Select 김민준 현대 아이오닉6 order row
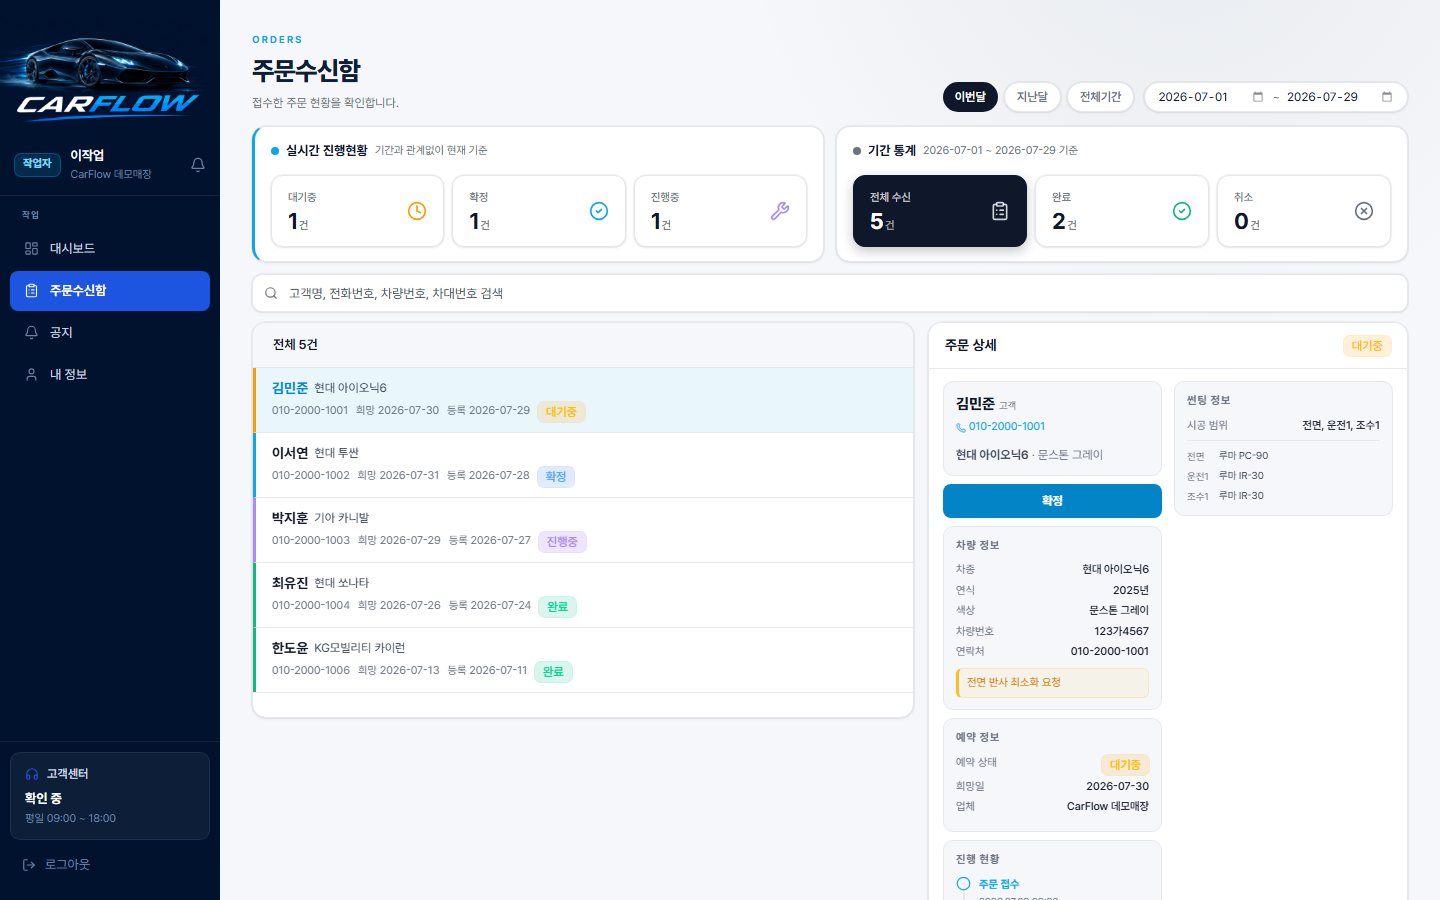 tap(583, 400)
